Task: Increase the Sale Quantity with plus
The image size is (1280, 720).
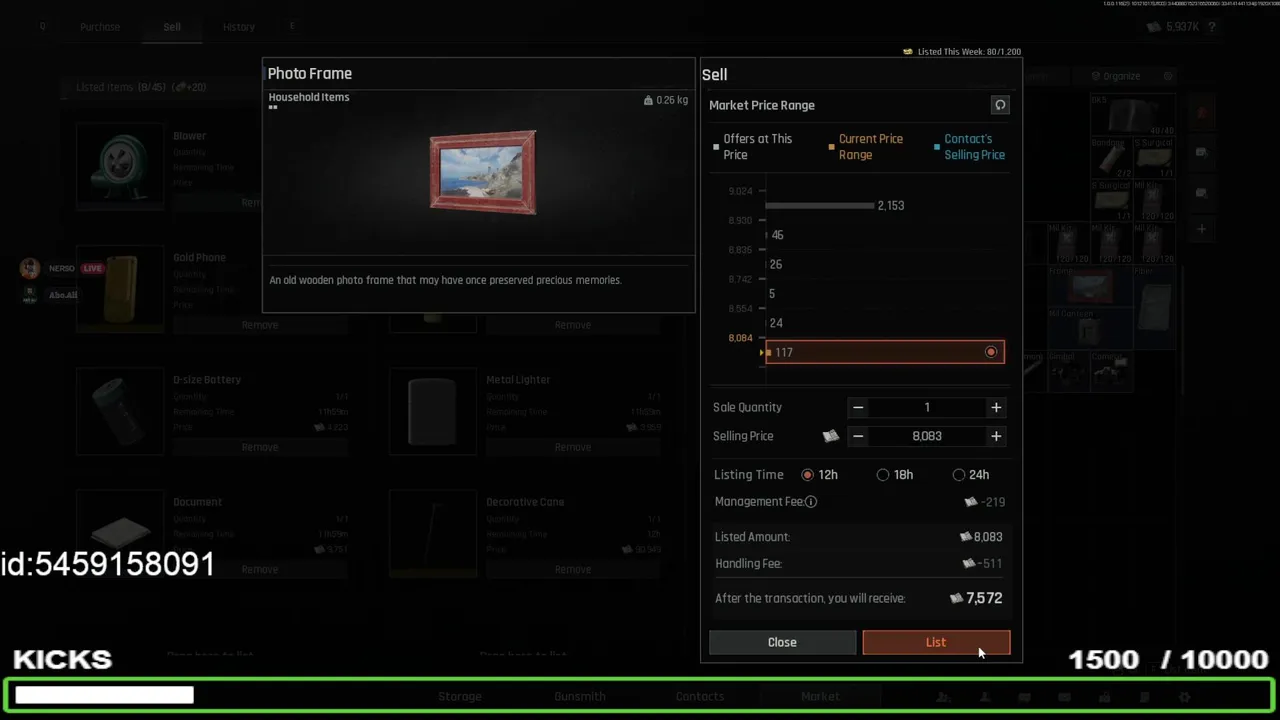Action: pos(996,407)
